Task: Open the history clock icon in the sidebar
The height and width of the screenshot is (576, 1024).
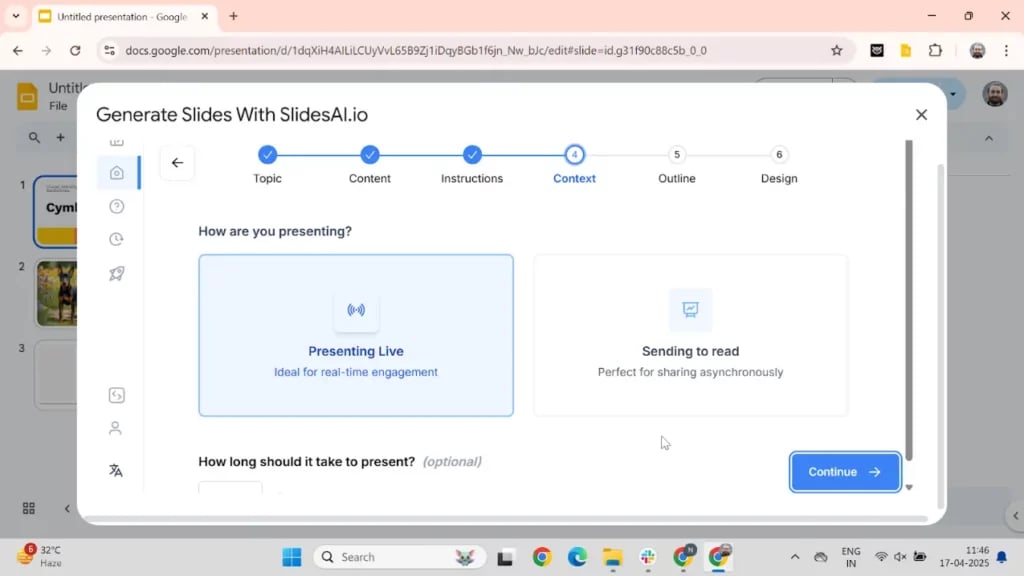Action: [x=116, y=239]
